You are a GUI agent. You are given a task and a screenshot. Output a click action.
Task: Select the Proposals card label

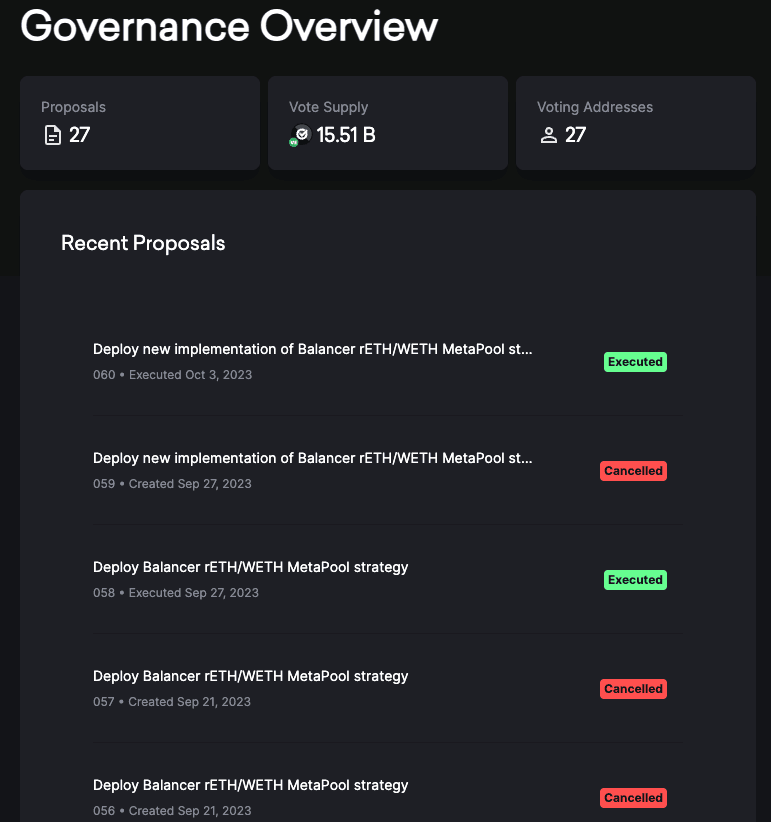tap(73, 107)
